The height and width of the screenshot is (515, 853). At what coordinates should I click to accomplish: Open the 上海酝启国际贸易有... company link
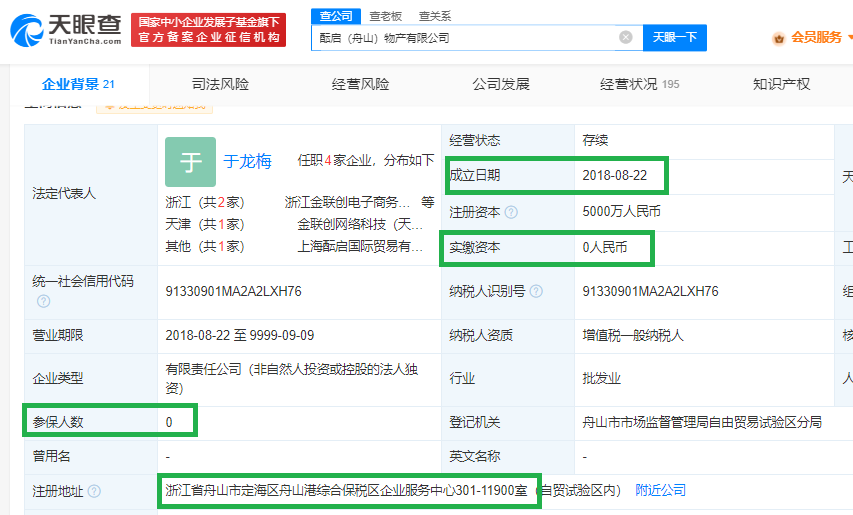click(360, 246)
